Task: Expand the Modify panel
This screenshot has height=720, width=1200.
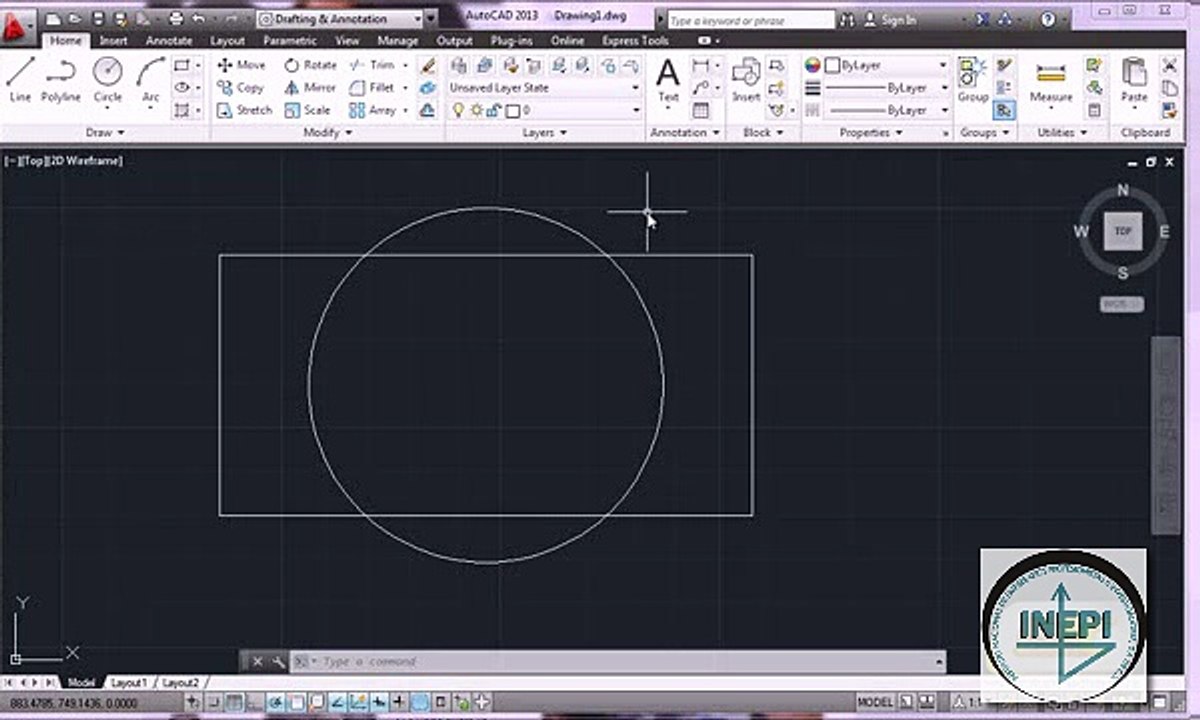Action: point(328,132)
